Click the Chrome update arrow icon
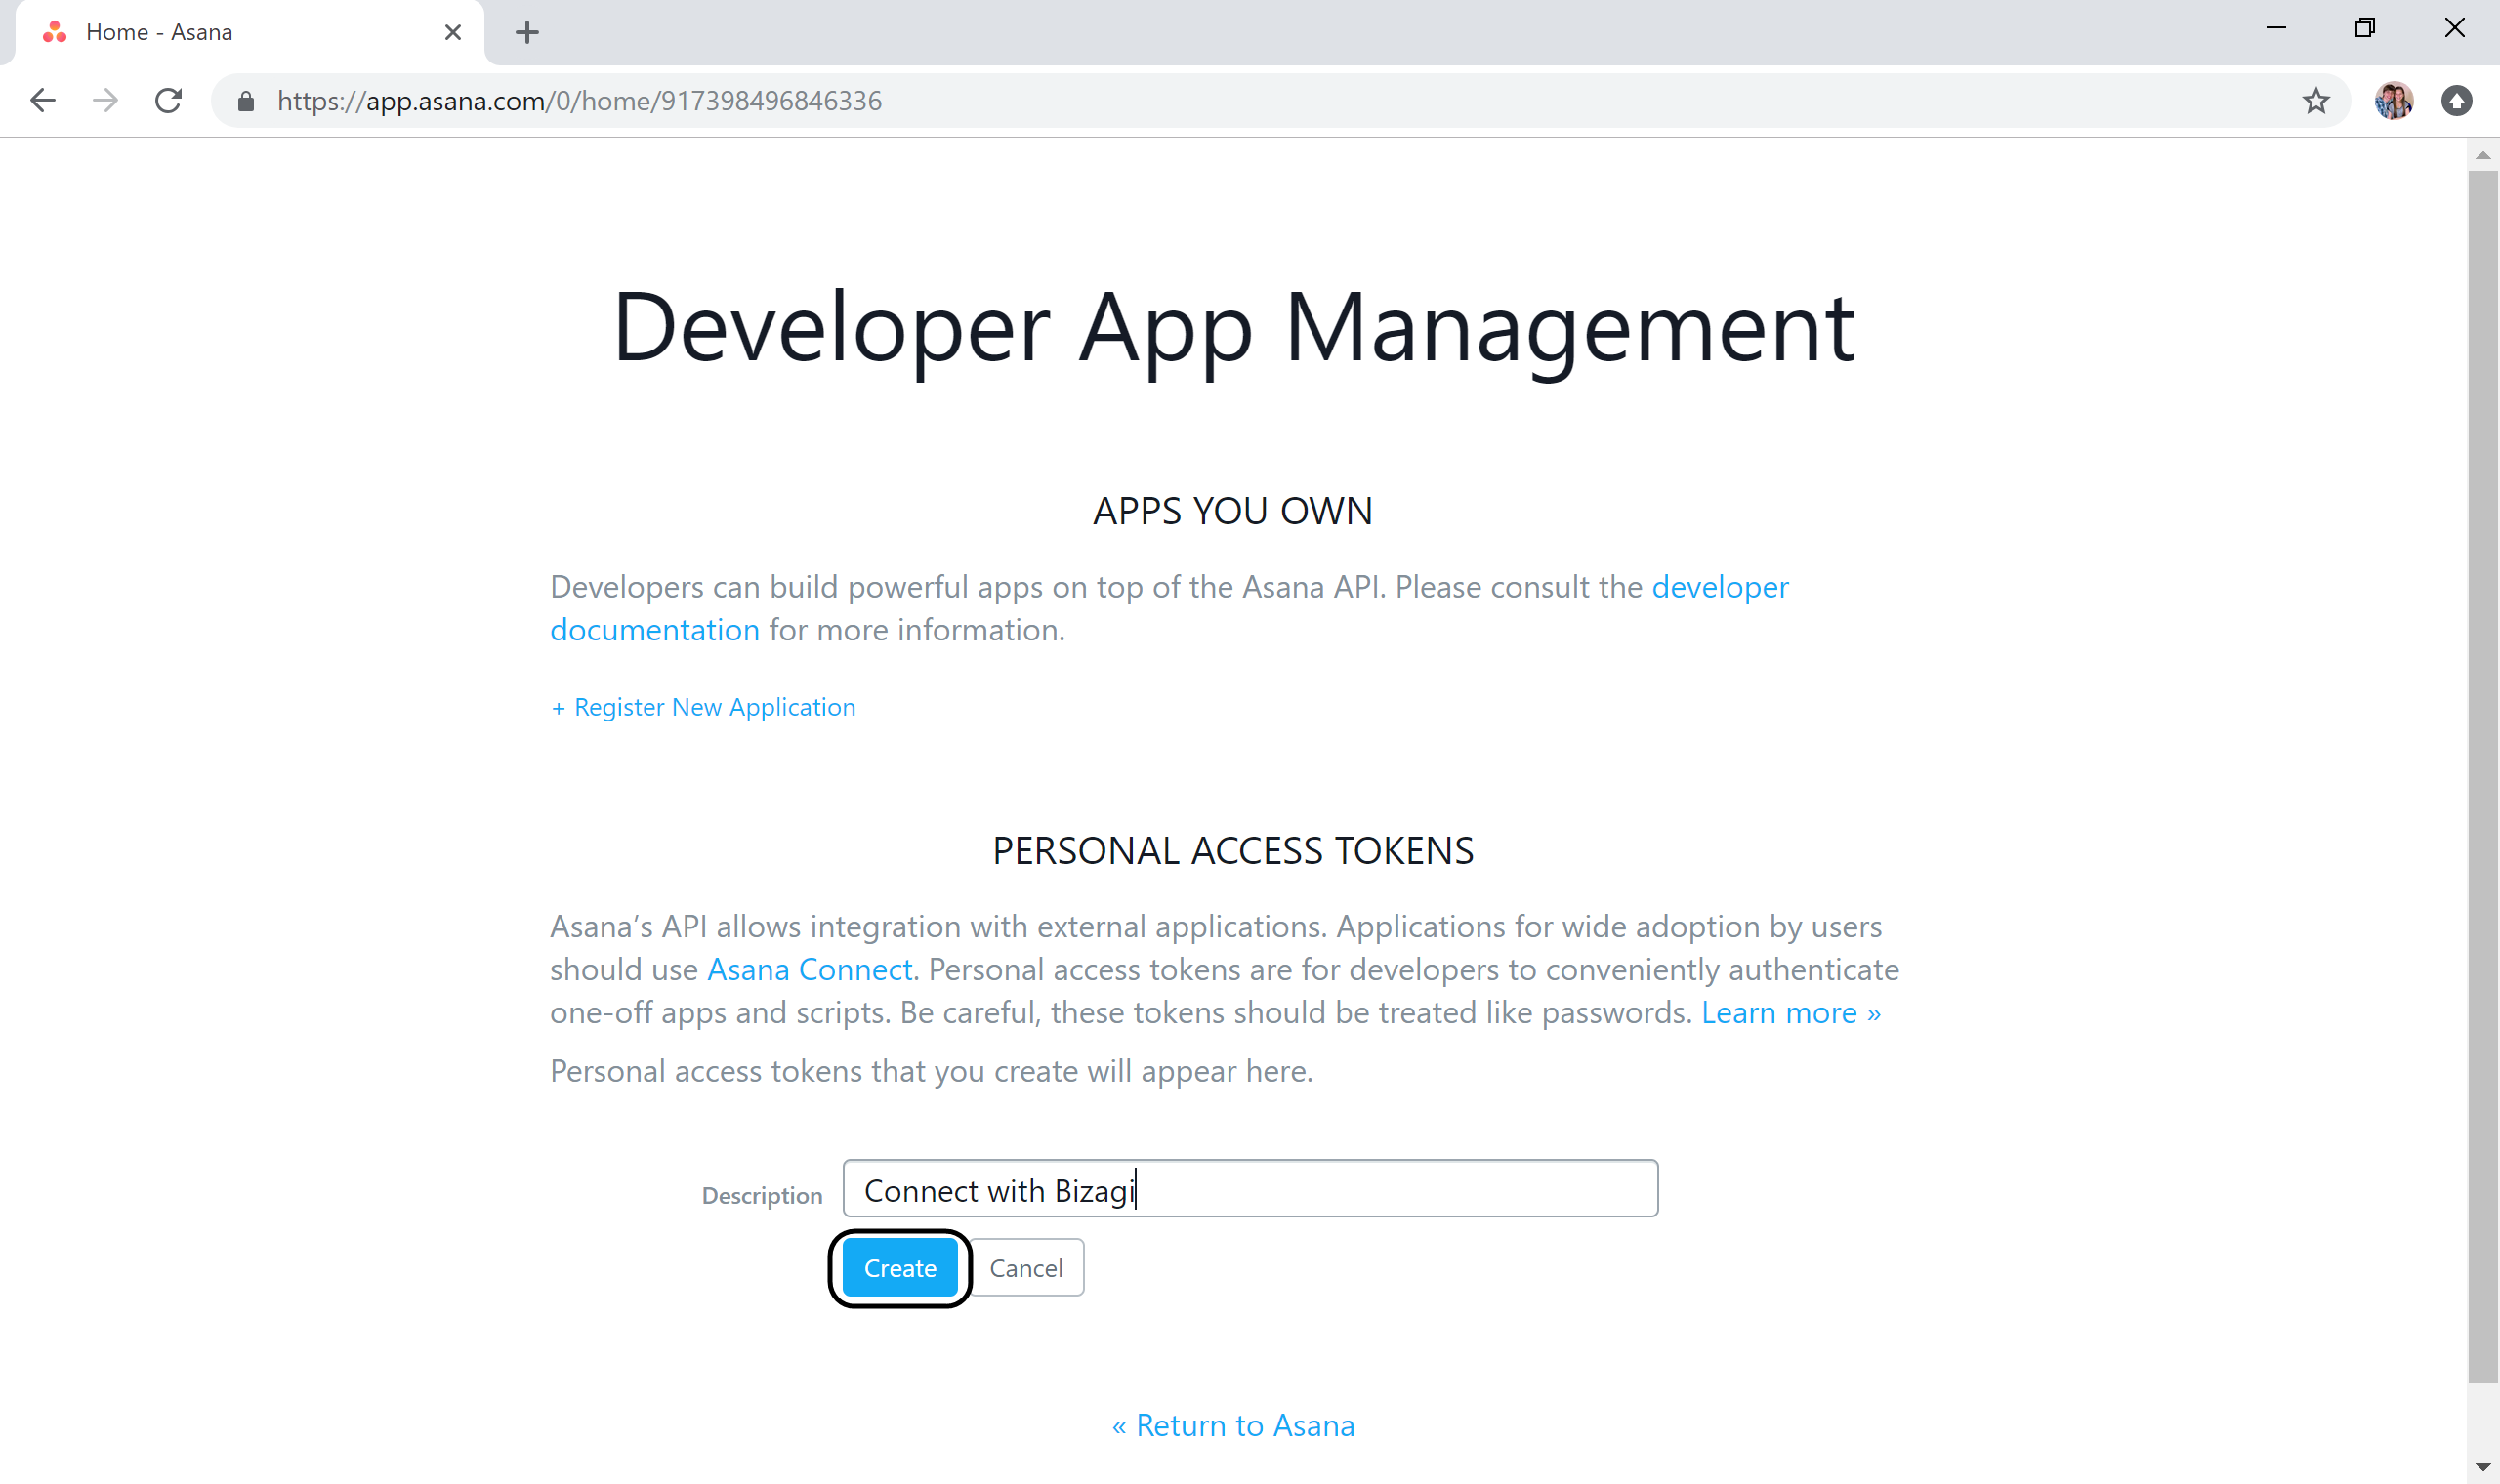This screenshot has height=1484, width=2500. point(2457,101)
